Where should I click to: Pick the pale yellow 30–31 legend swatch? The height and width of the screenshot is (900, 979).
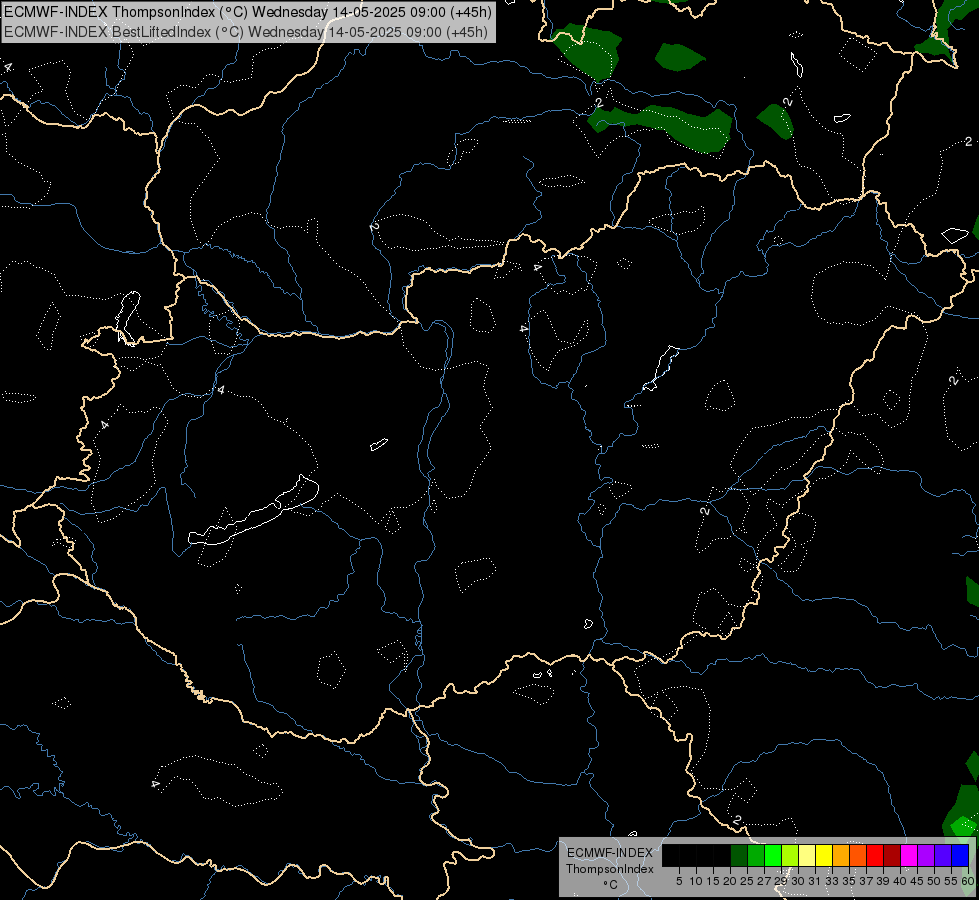pyautogui.click(x=807, y=855)
